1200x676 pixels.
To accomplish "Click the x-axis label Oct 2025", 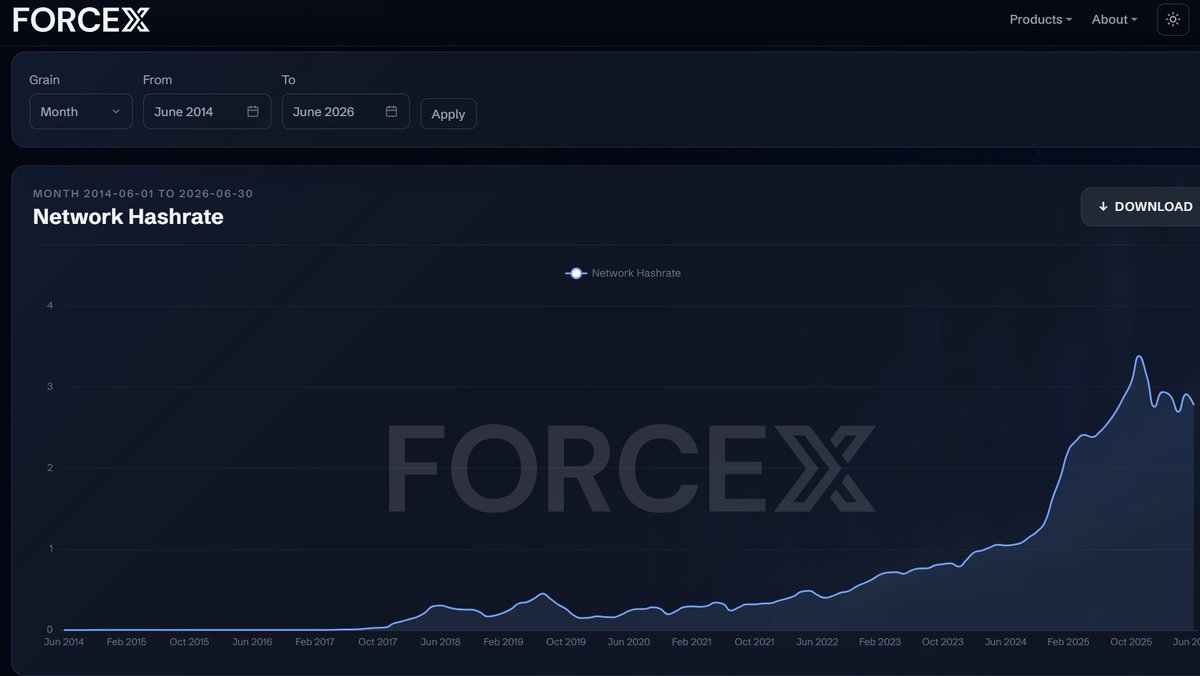I will pos(1132,642).
